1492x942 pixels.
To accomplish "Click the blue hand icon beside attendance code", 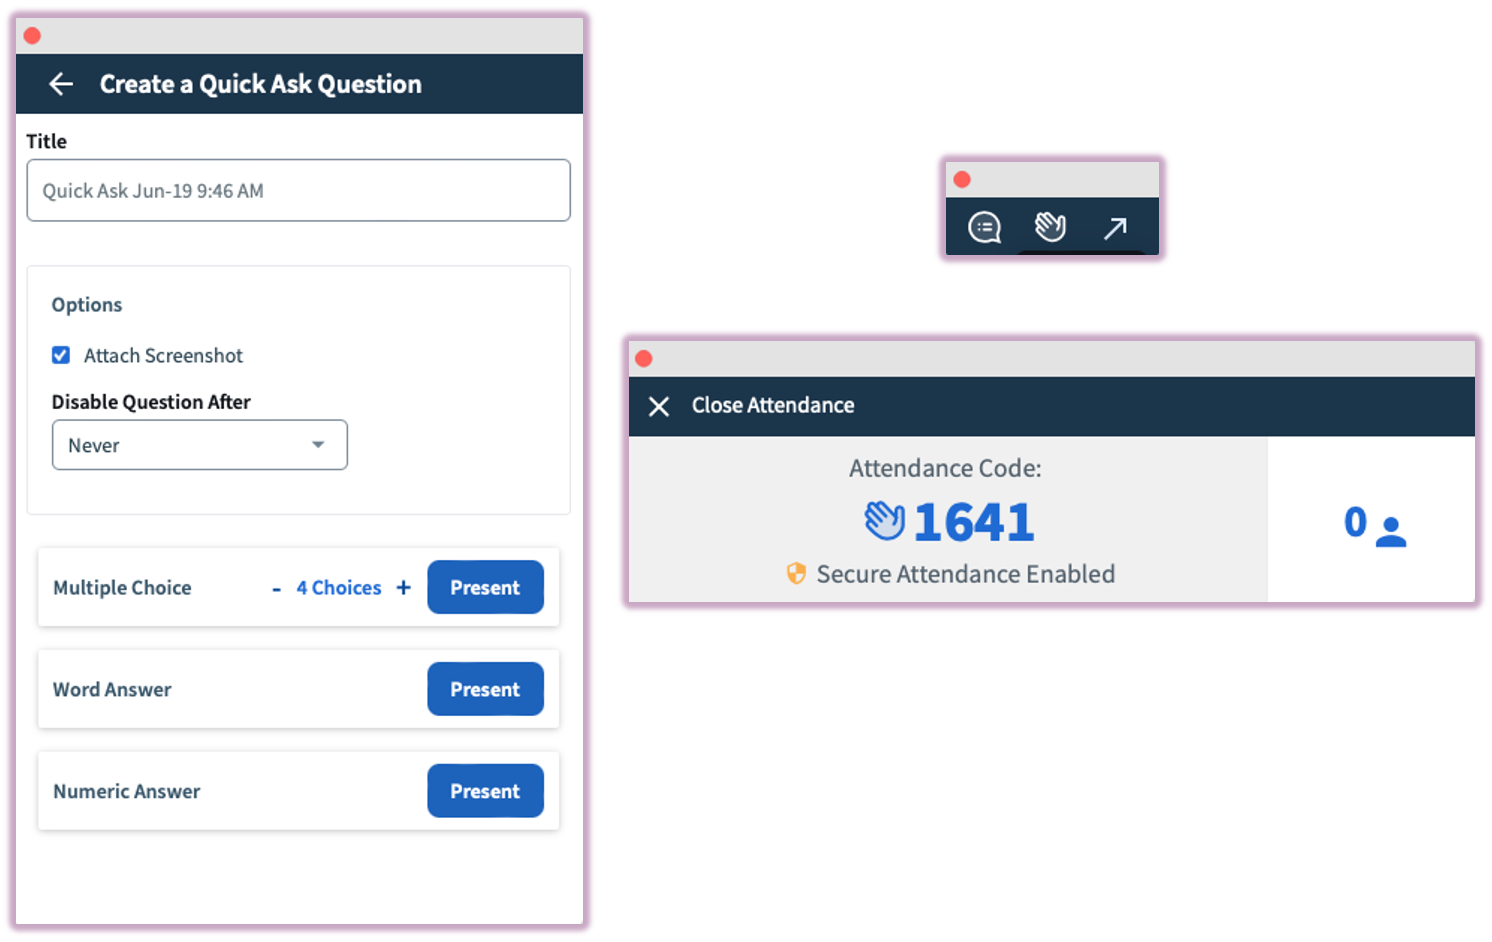I will (885, 521).
